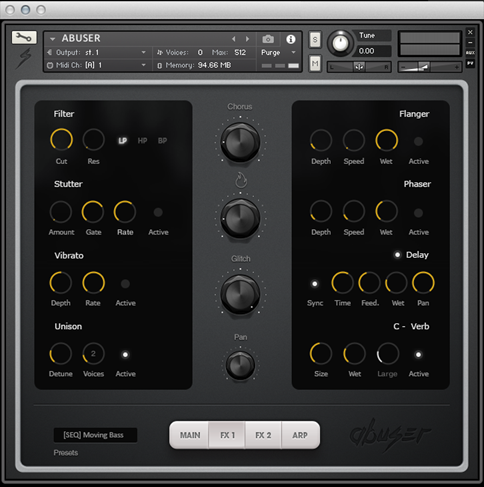Select the LP filter type
Image resolution: width=484 pixels, height=487 pixels.
(x=123, y=141)
